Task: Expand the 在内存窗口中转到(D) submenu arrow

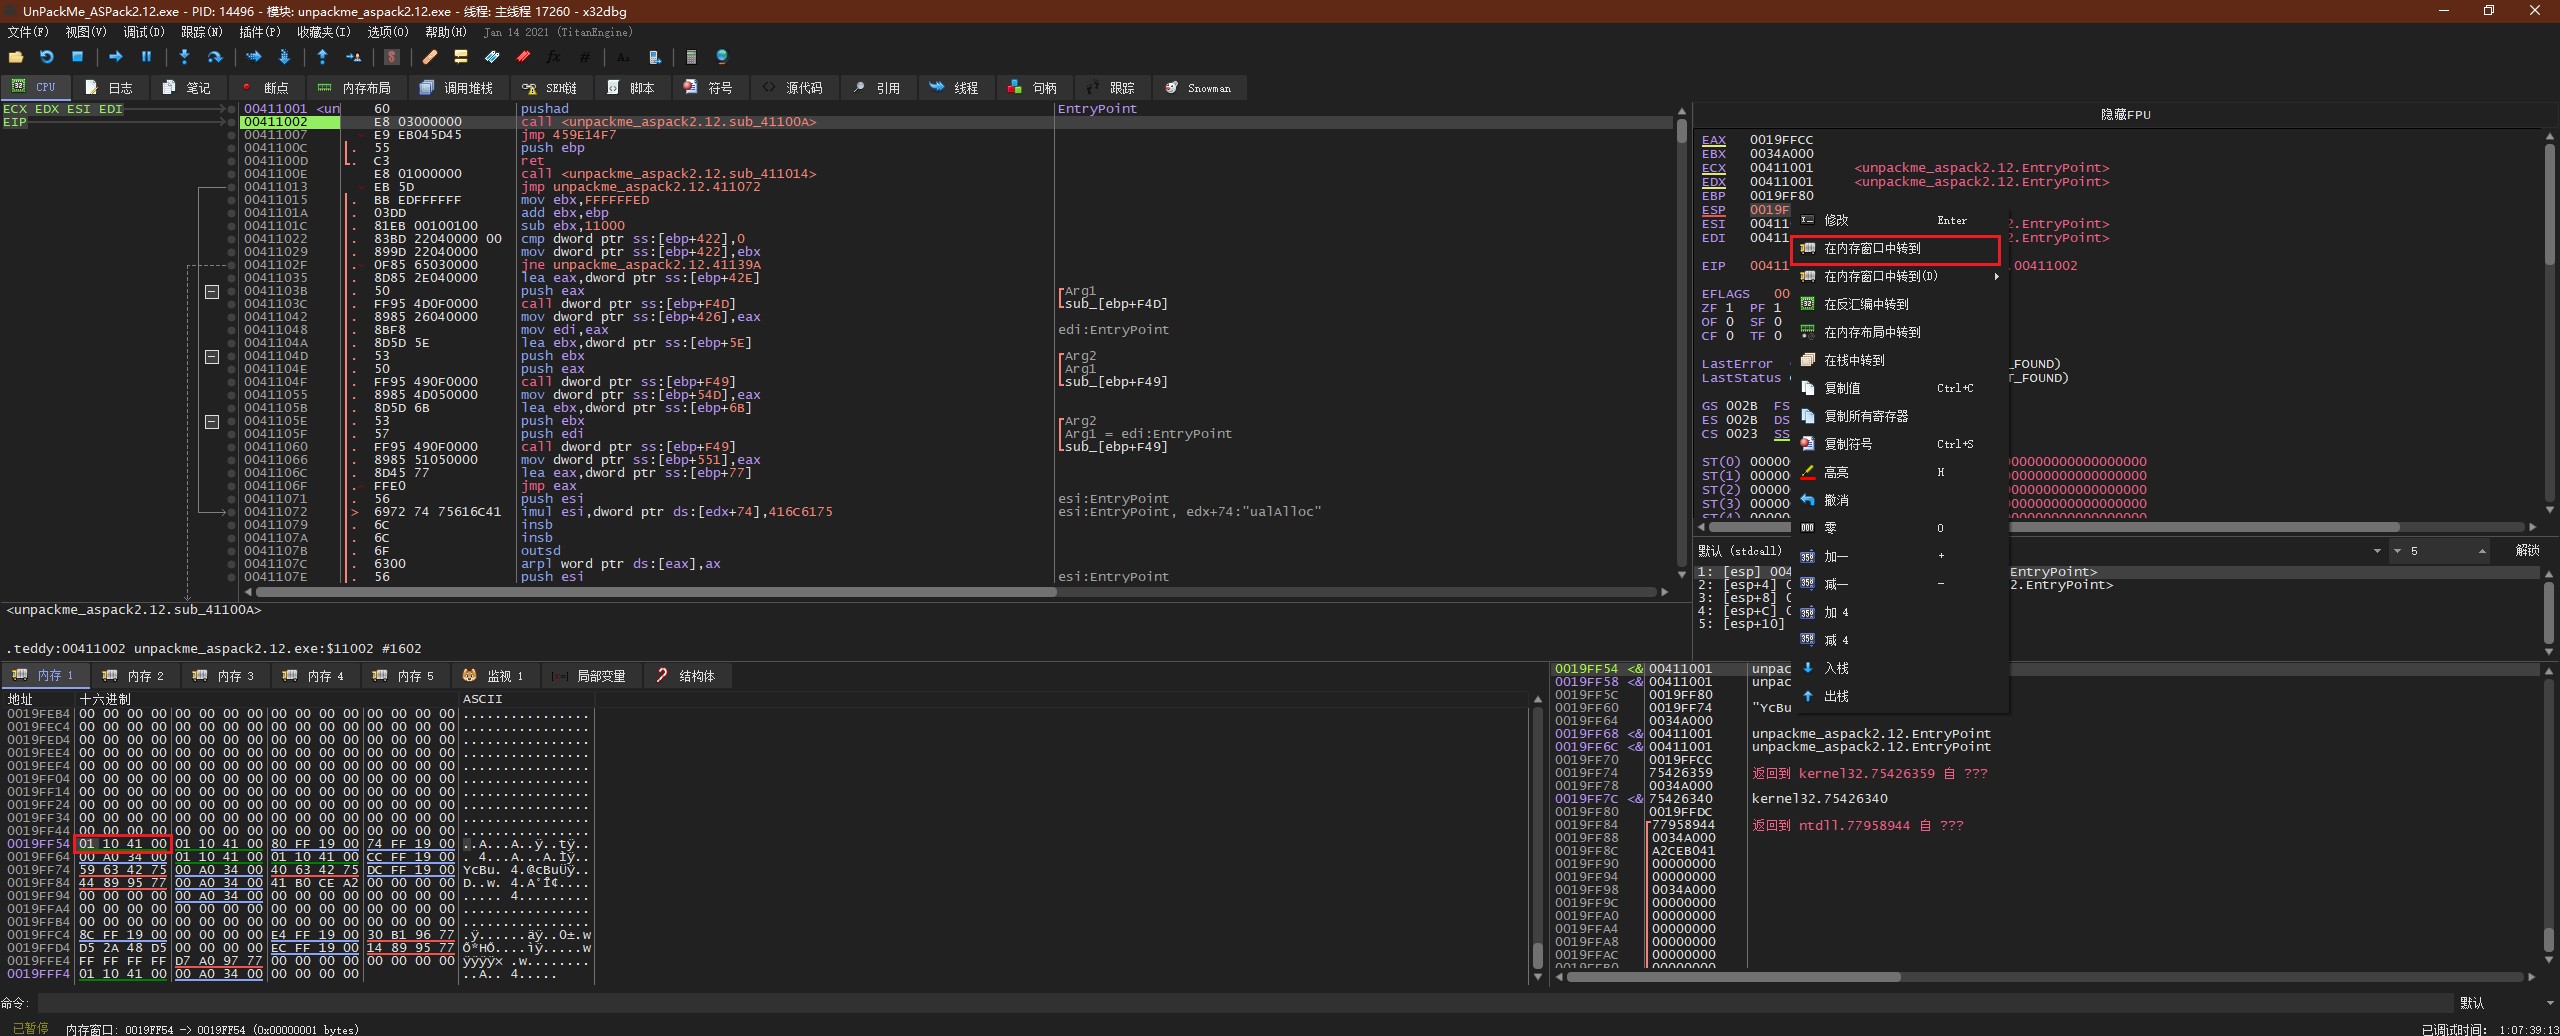Action: [x=1996, y=277]
